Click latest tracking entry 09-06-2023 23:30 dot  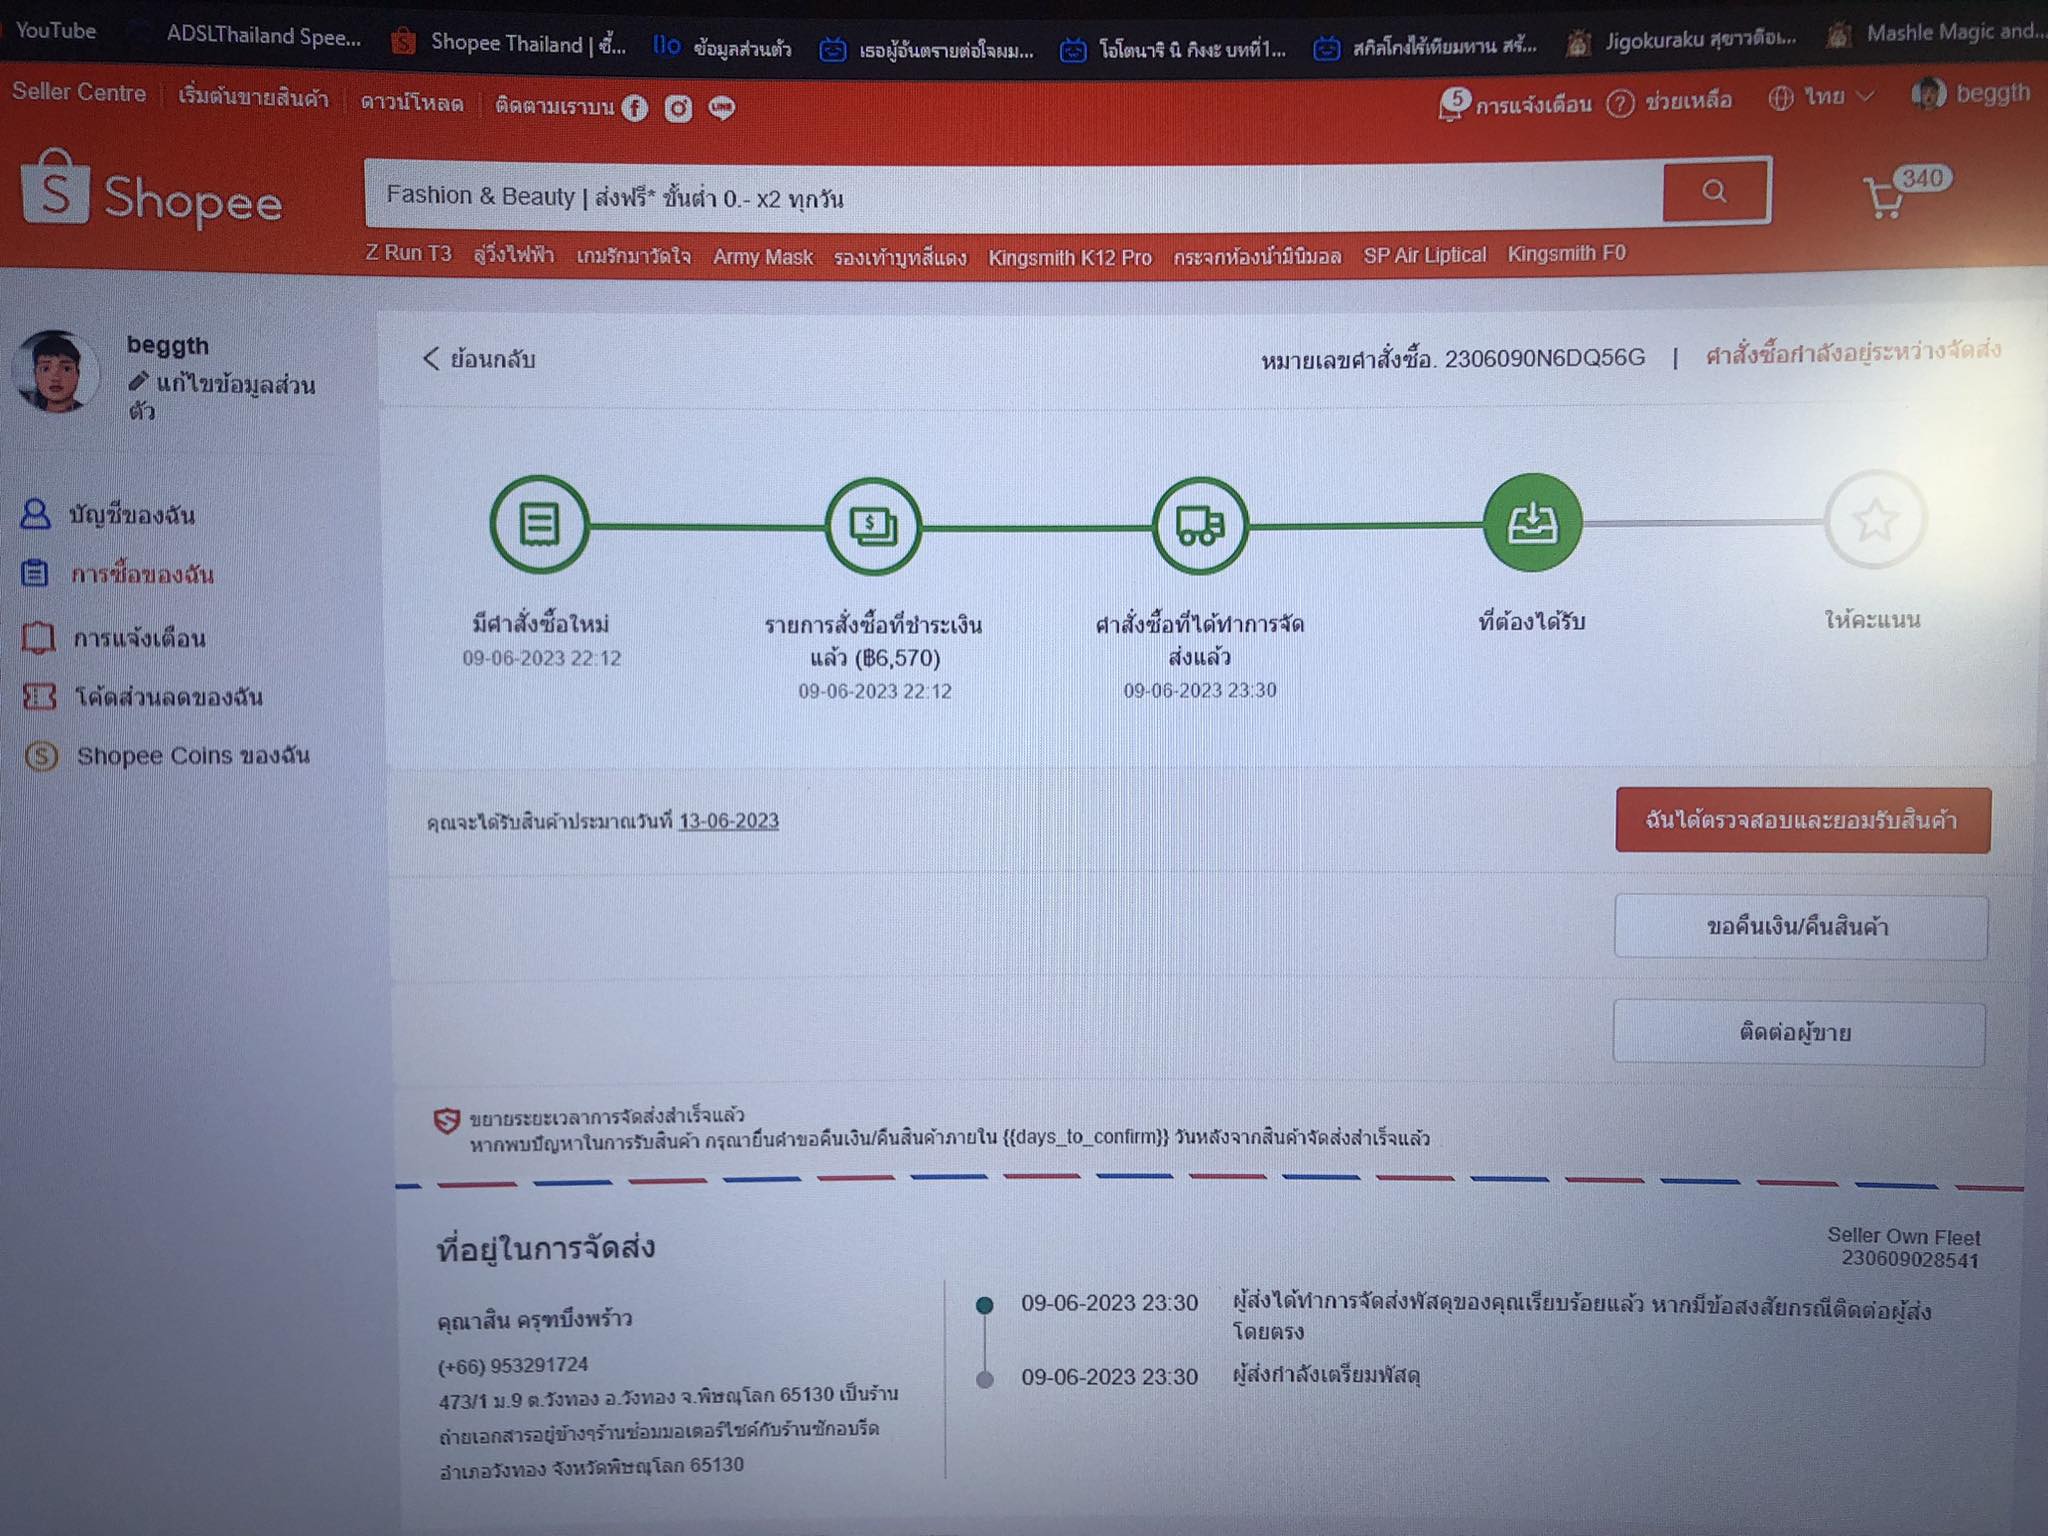pyautogui.click(x=985, y=1305)
